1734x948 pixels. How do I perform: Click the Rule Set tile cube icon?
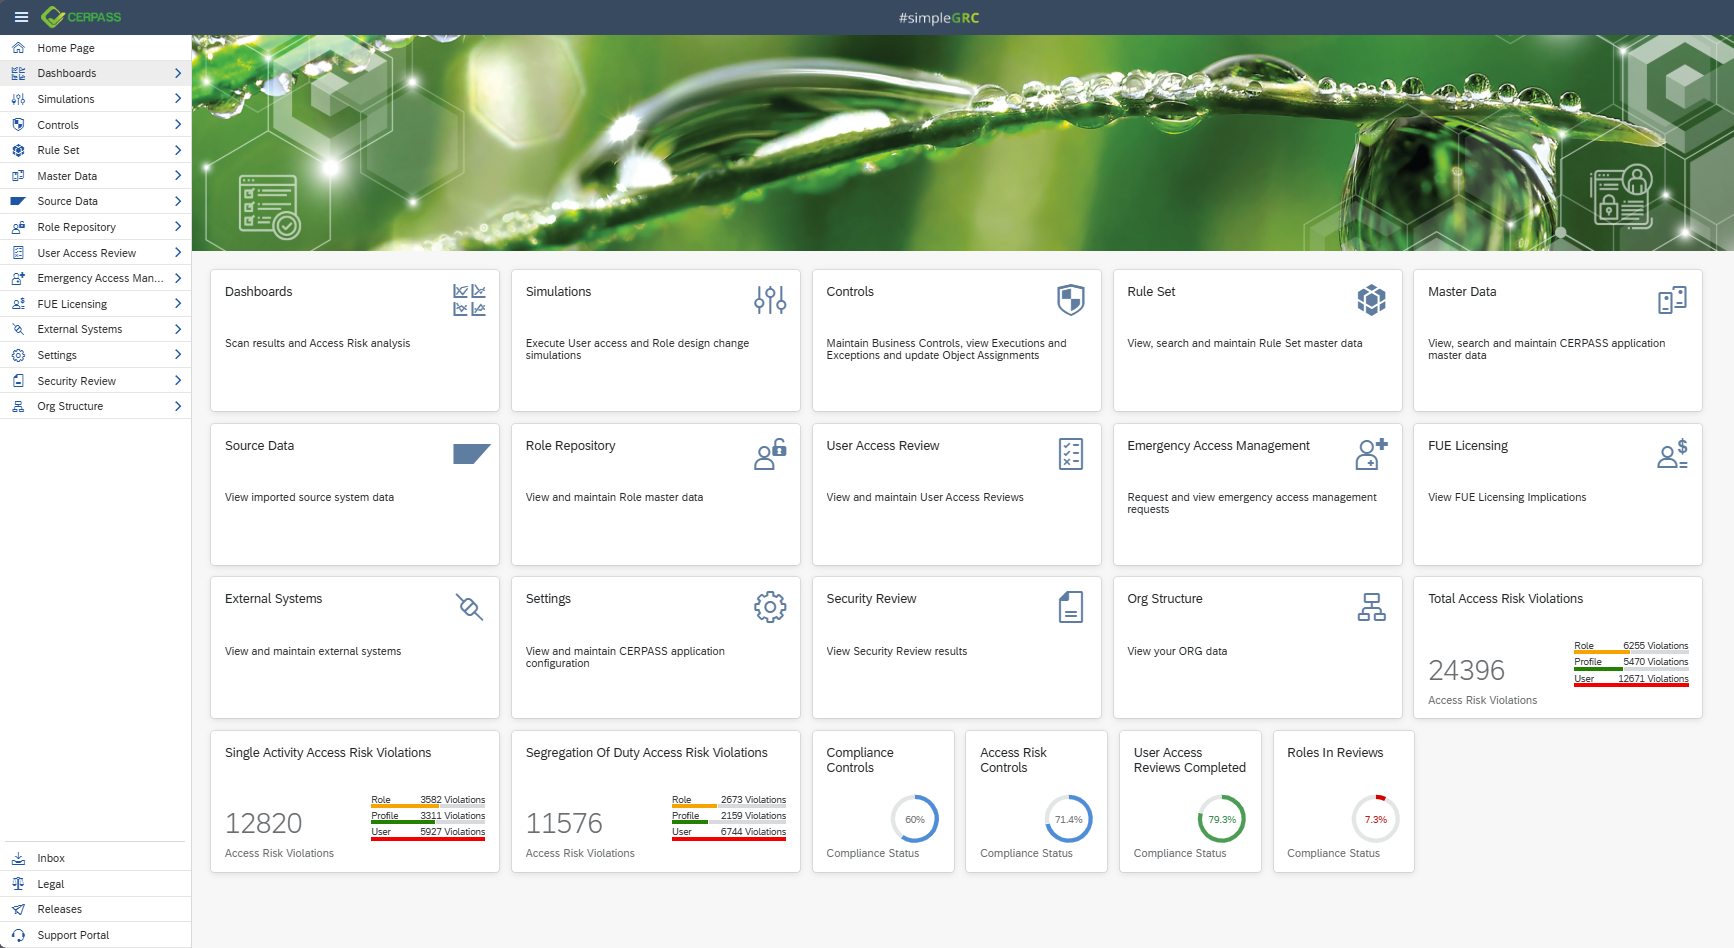[x=1371, y=300]
